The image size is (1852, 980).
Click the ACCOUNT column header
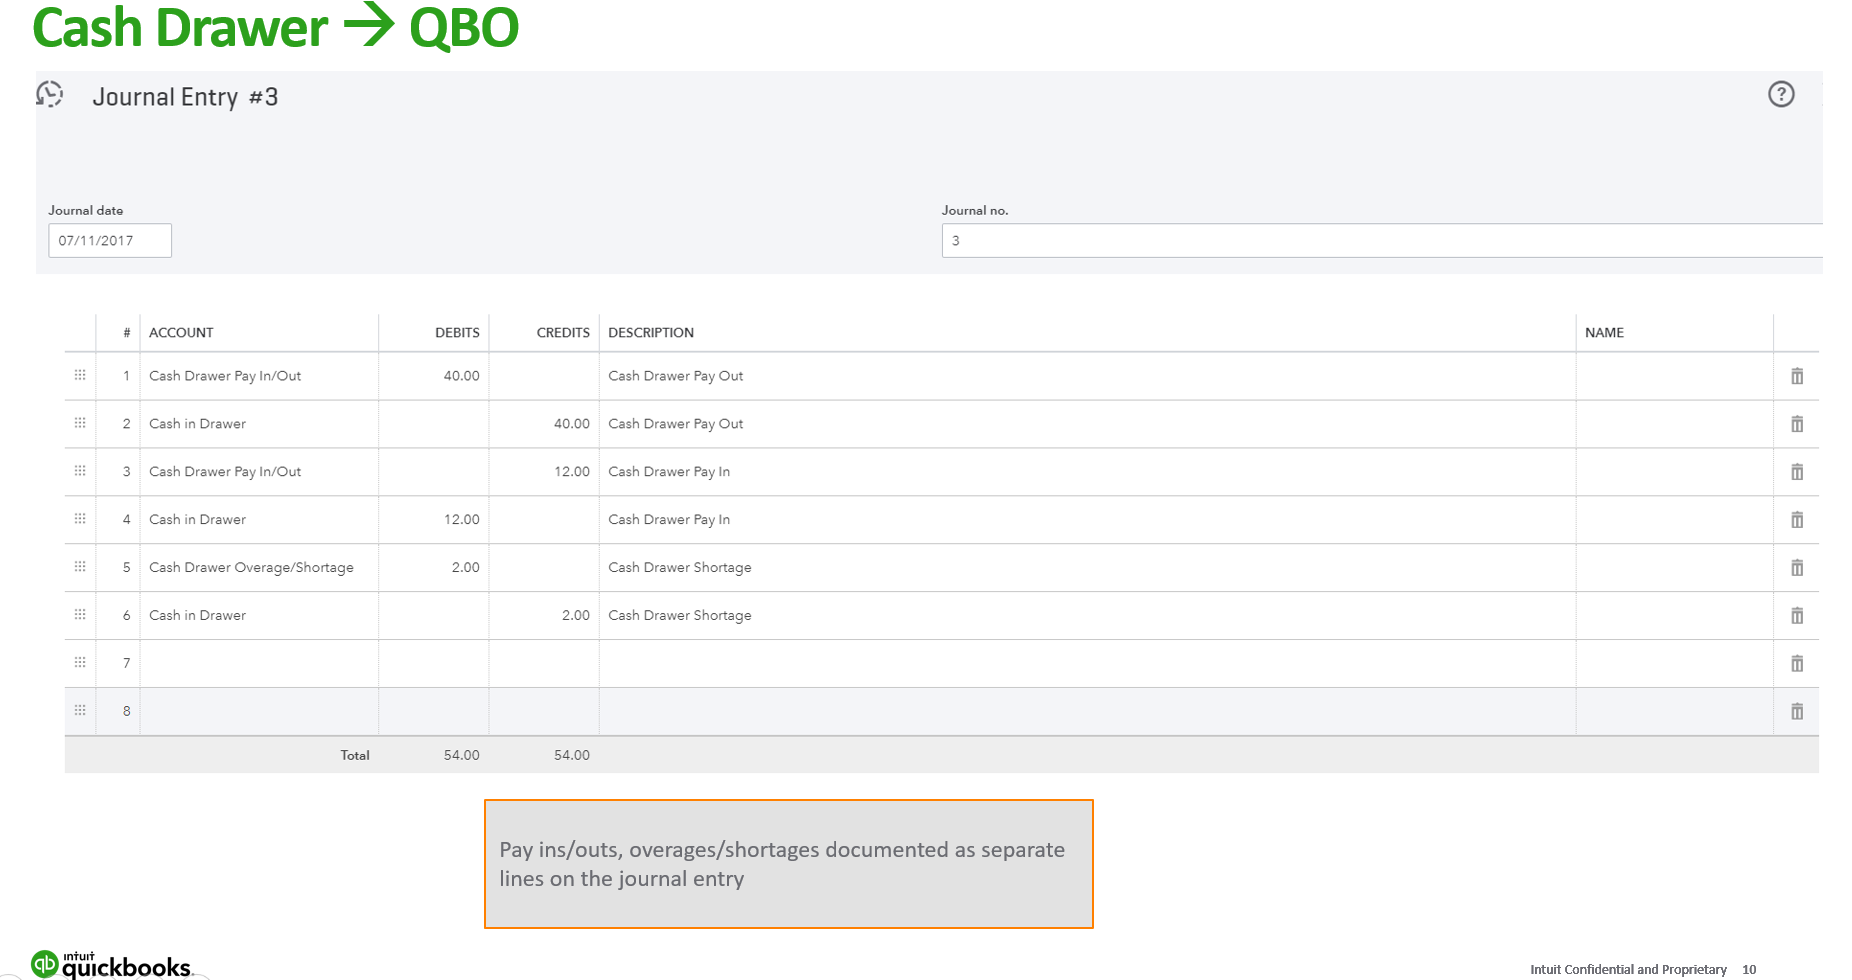(x=181, y=333)
